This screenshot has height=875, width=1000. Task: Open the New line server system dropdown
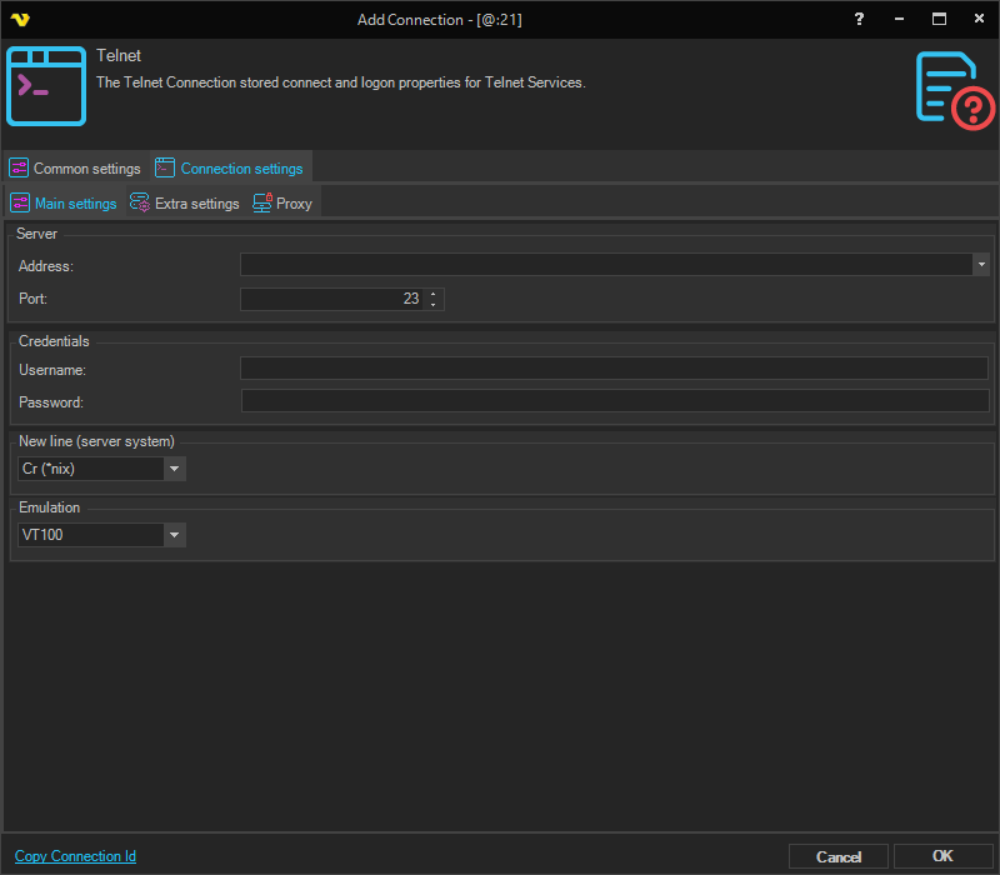coord(175,468)
